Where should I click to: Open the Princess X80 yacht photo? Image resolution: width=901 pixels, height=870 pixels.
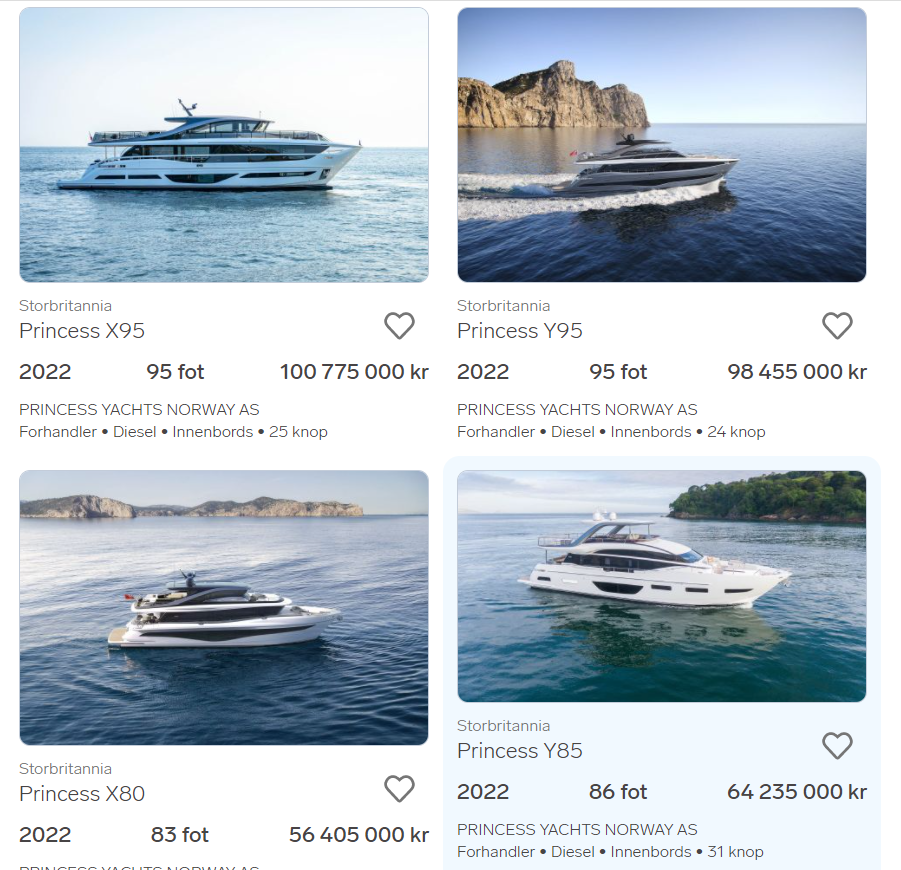(x=224, y=608)
